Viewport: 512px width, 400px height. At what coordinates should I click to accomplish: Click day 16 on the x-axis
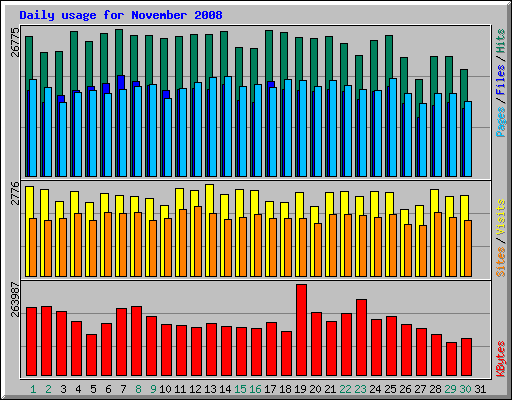click(255, 389)
